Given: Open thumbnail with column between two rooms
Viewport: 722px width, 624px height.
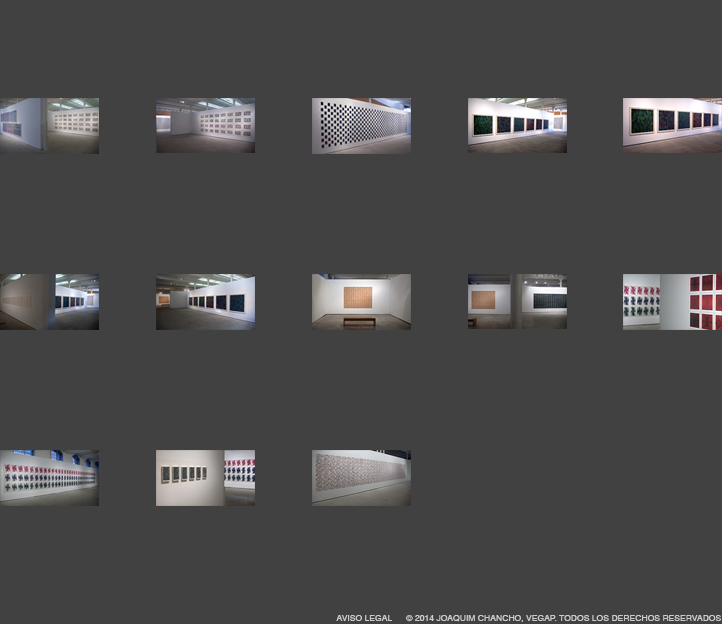Looking at the screenshot, I should [517, 302].
